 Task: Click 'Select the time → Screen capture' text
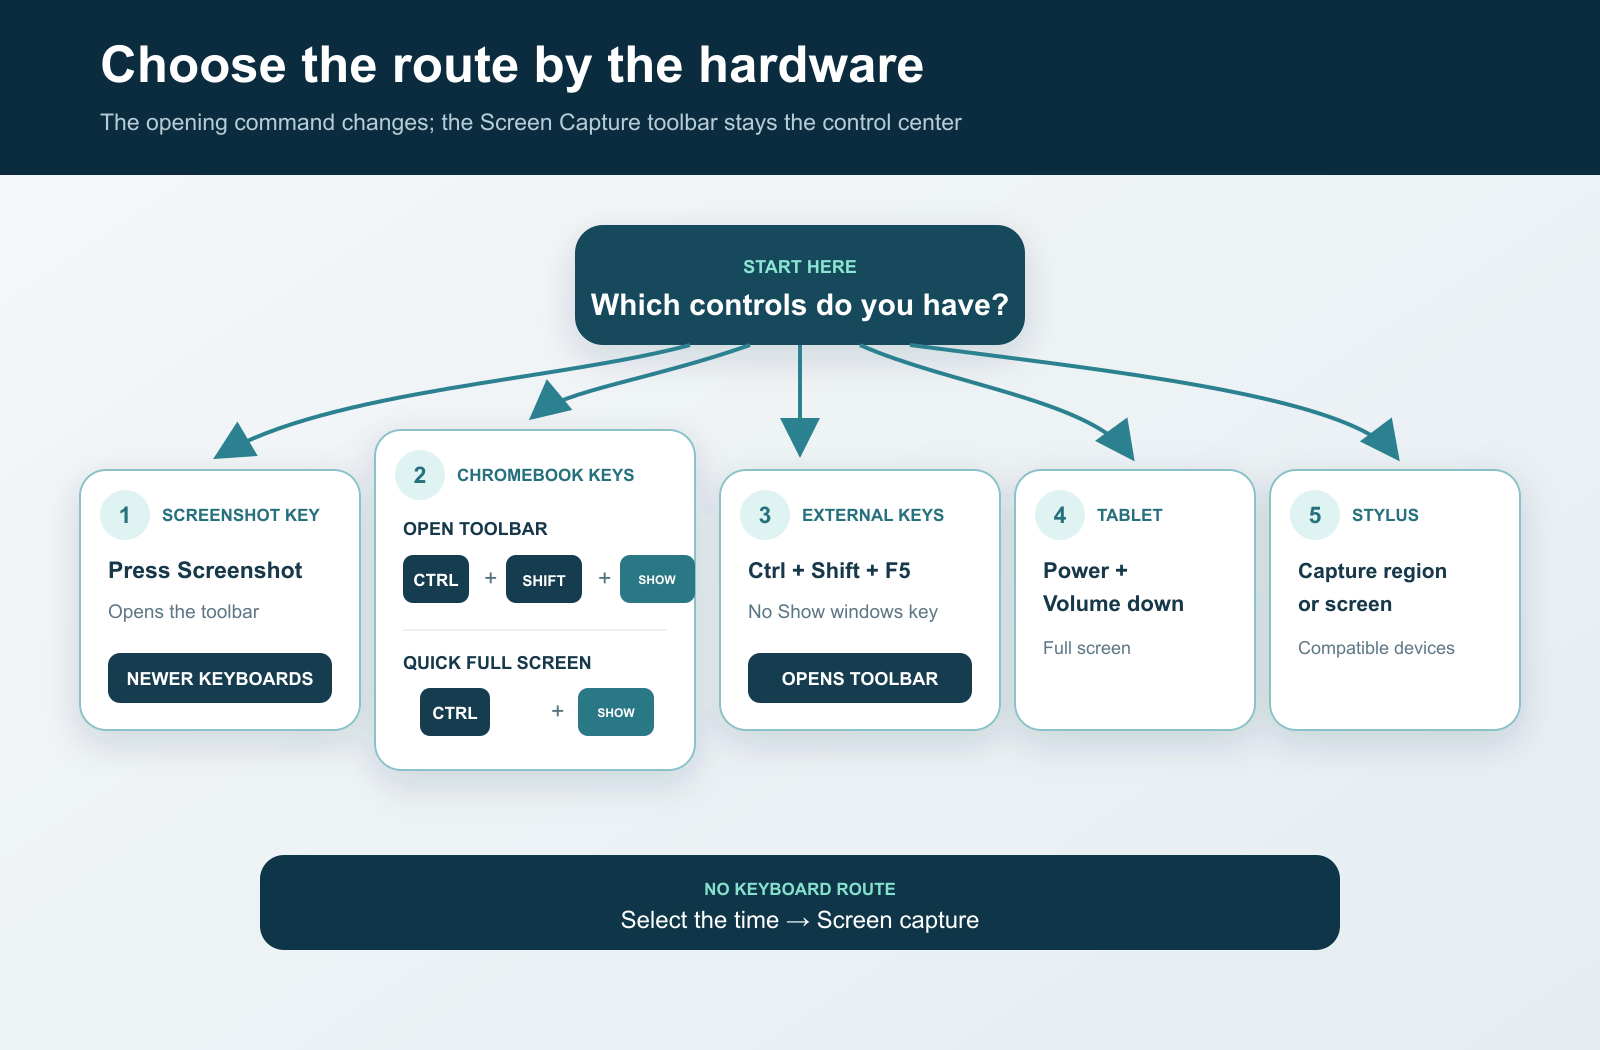coord(800,920)
